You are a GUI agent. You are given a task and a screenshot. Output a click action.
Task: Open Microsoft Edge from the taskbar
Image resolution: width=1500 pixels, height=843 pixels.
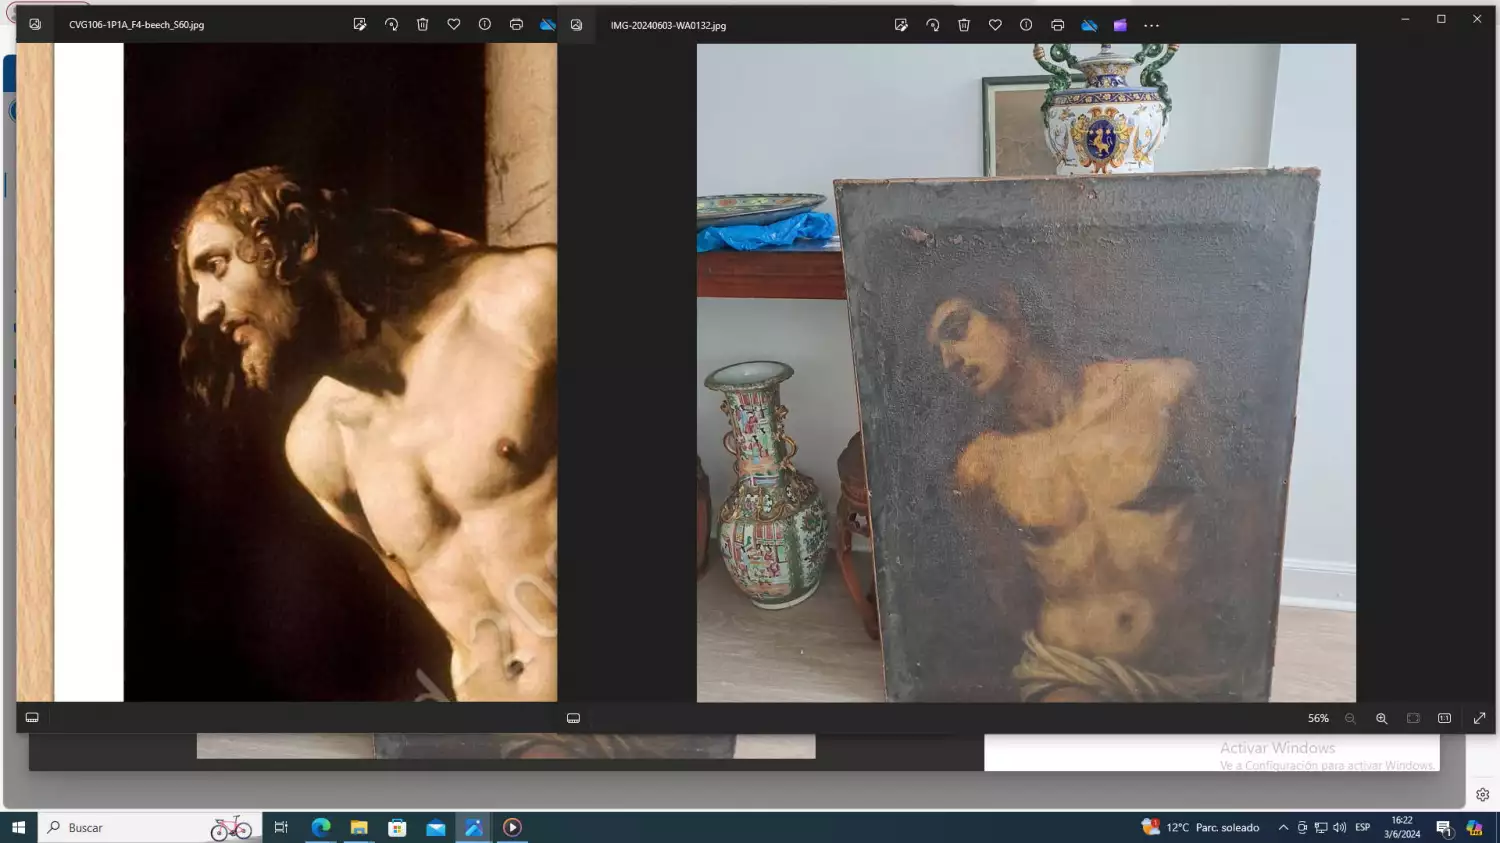321,827
